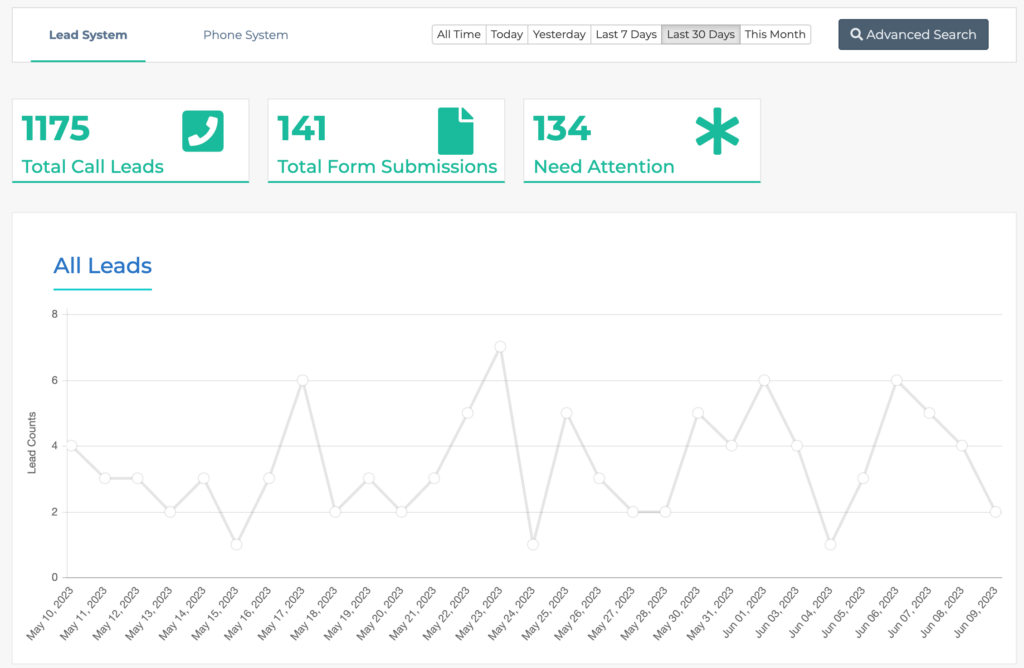Select the May 15 low data point
The height and width of the screenshot is (668, 1024).
click(236, 544)
